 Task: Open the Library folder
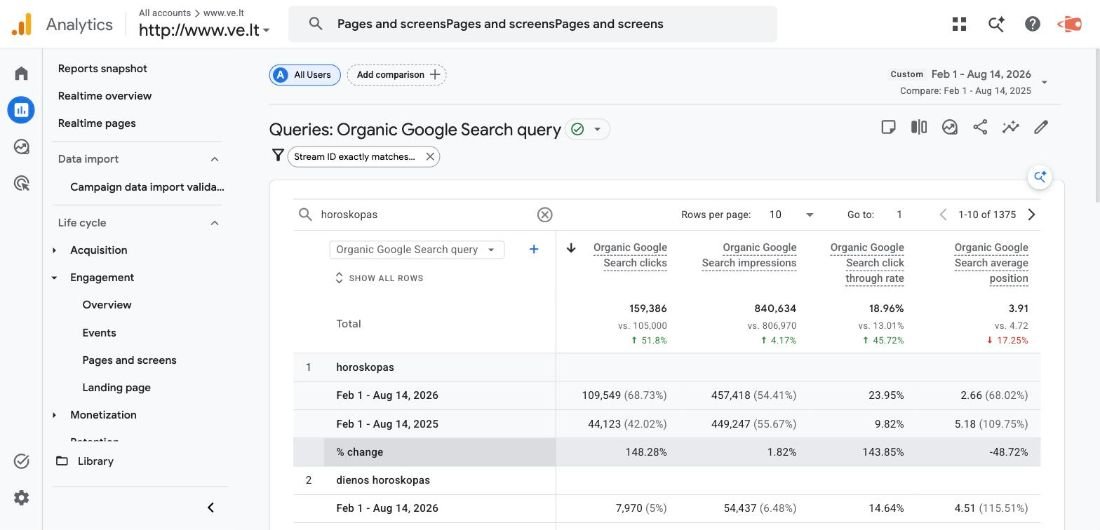[x=84, y=461]
